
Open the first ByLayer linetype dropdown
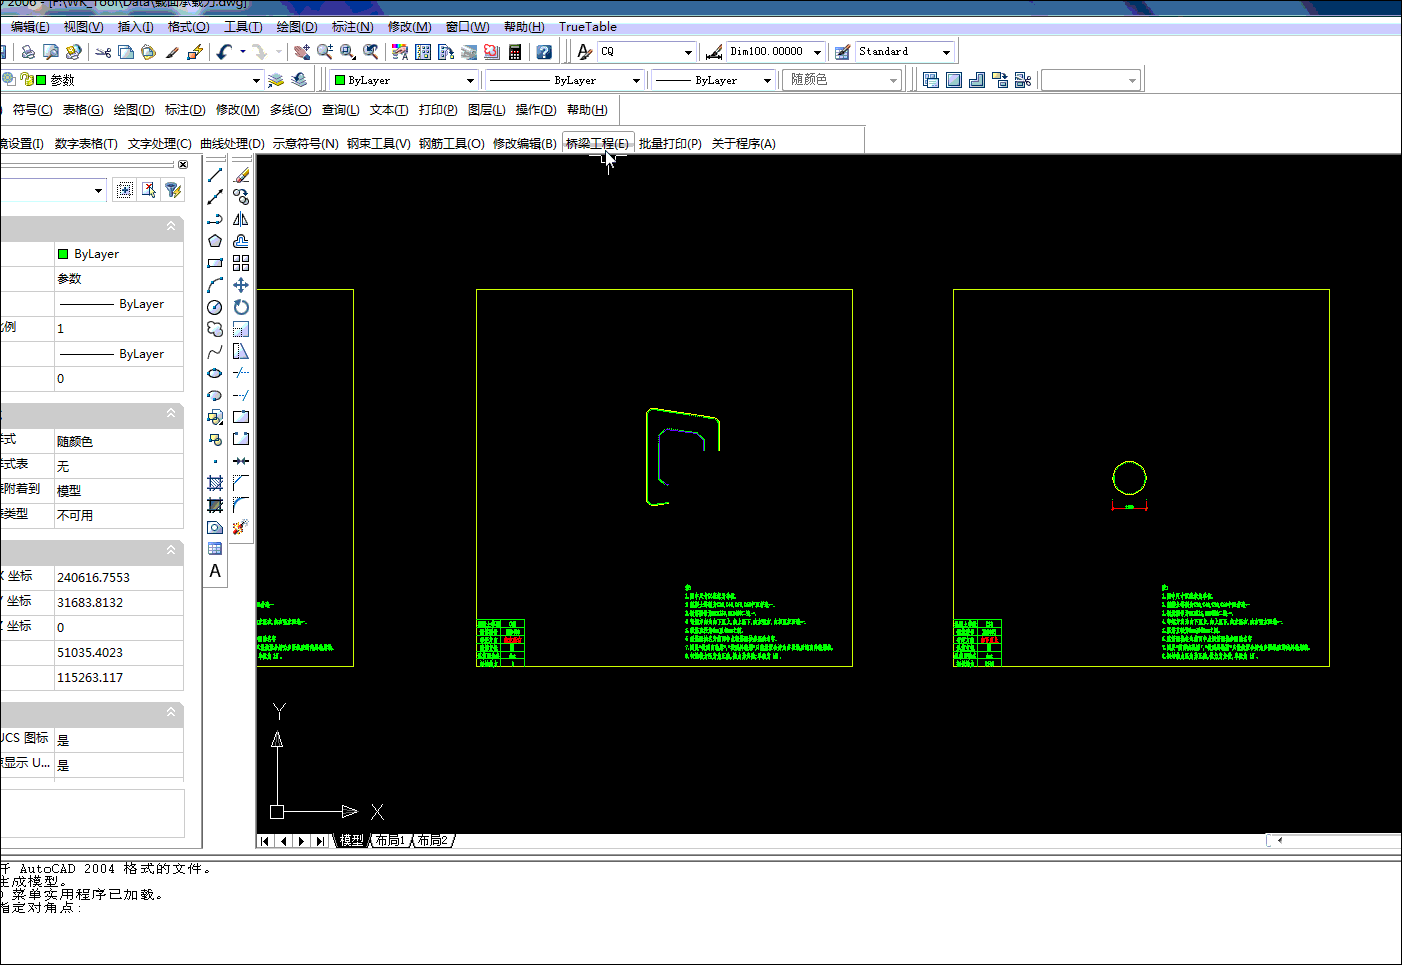point(636,80)
